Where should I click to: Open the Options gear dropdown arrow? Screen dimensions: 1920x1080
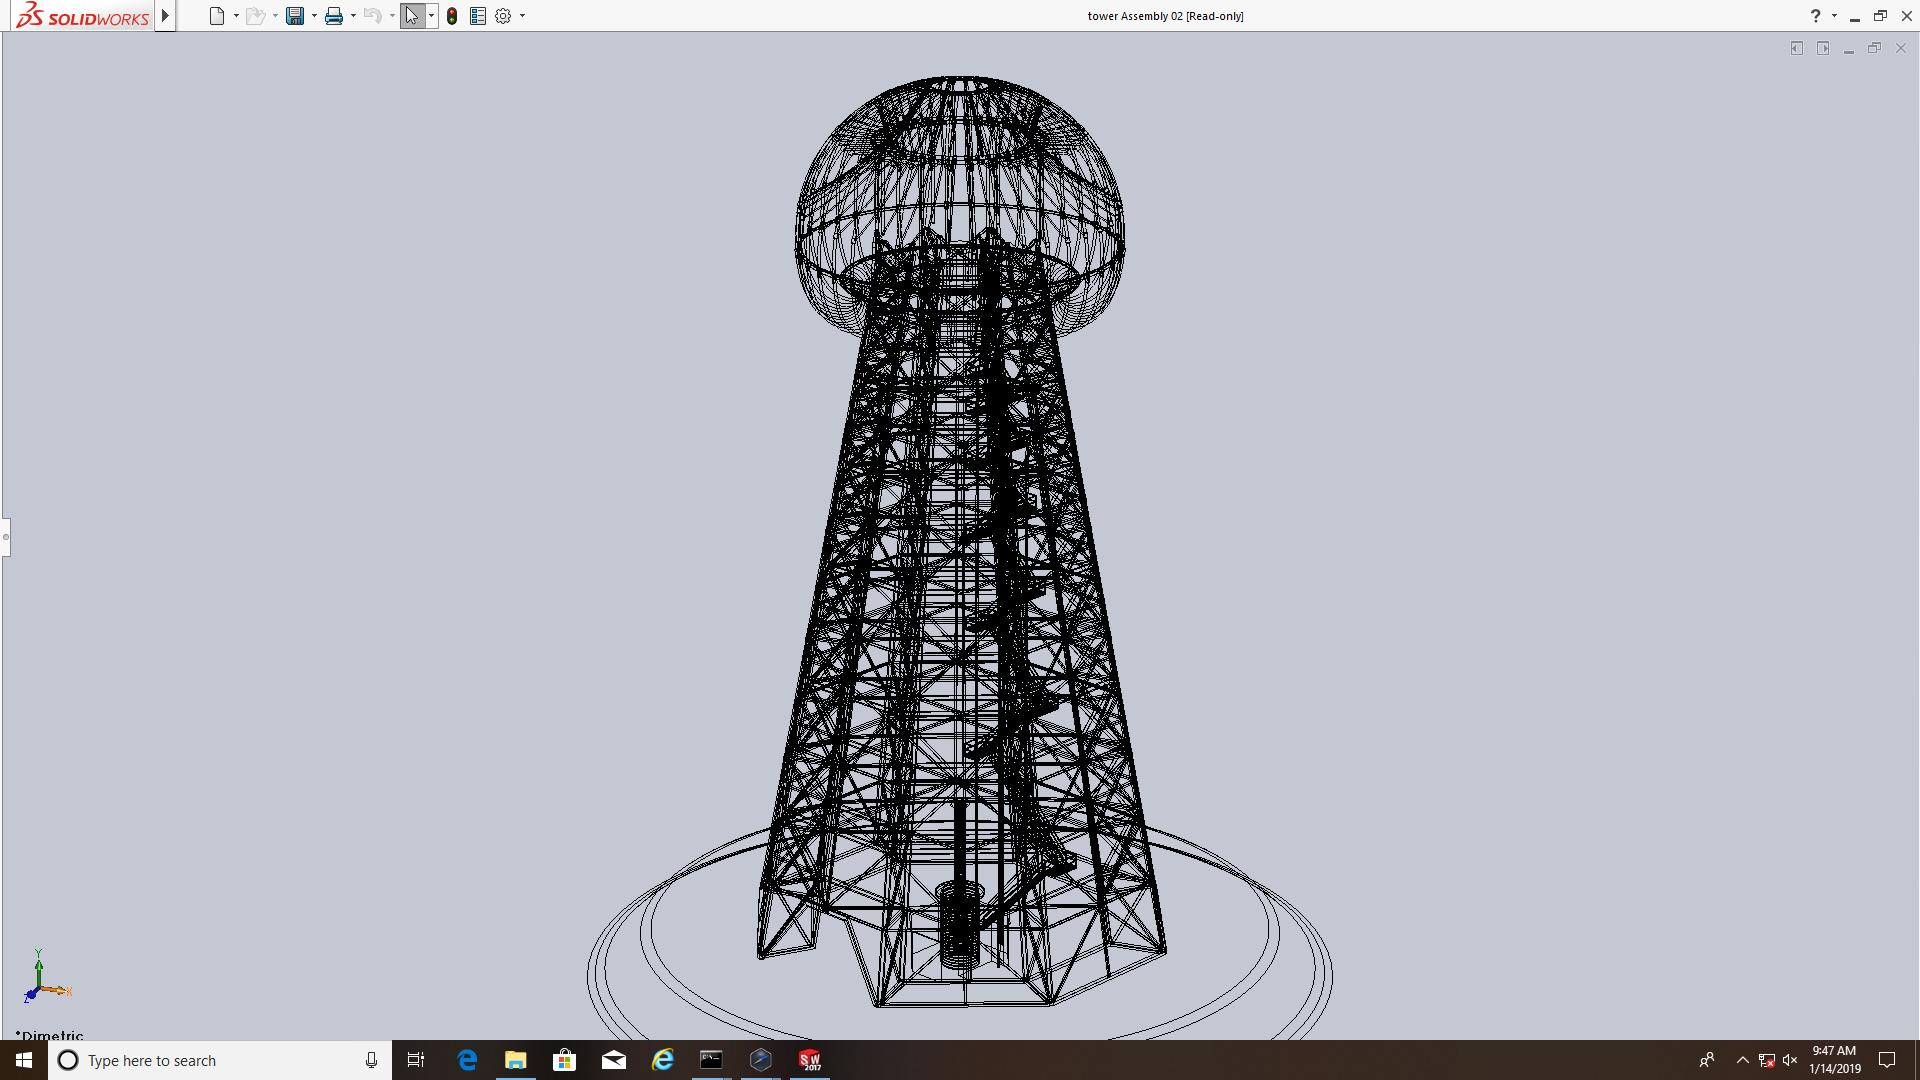click(522, 16)
